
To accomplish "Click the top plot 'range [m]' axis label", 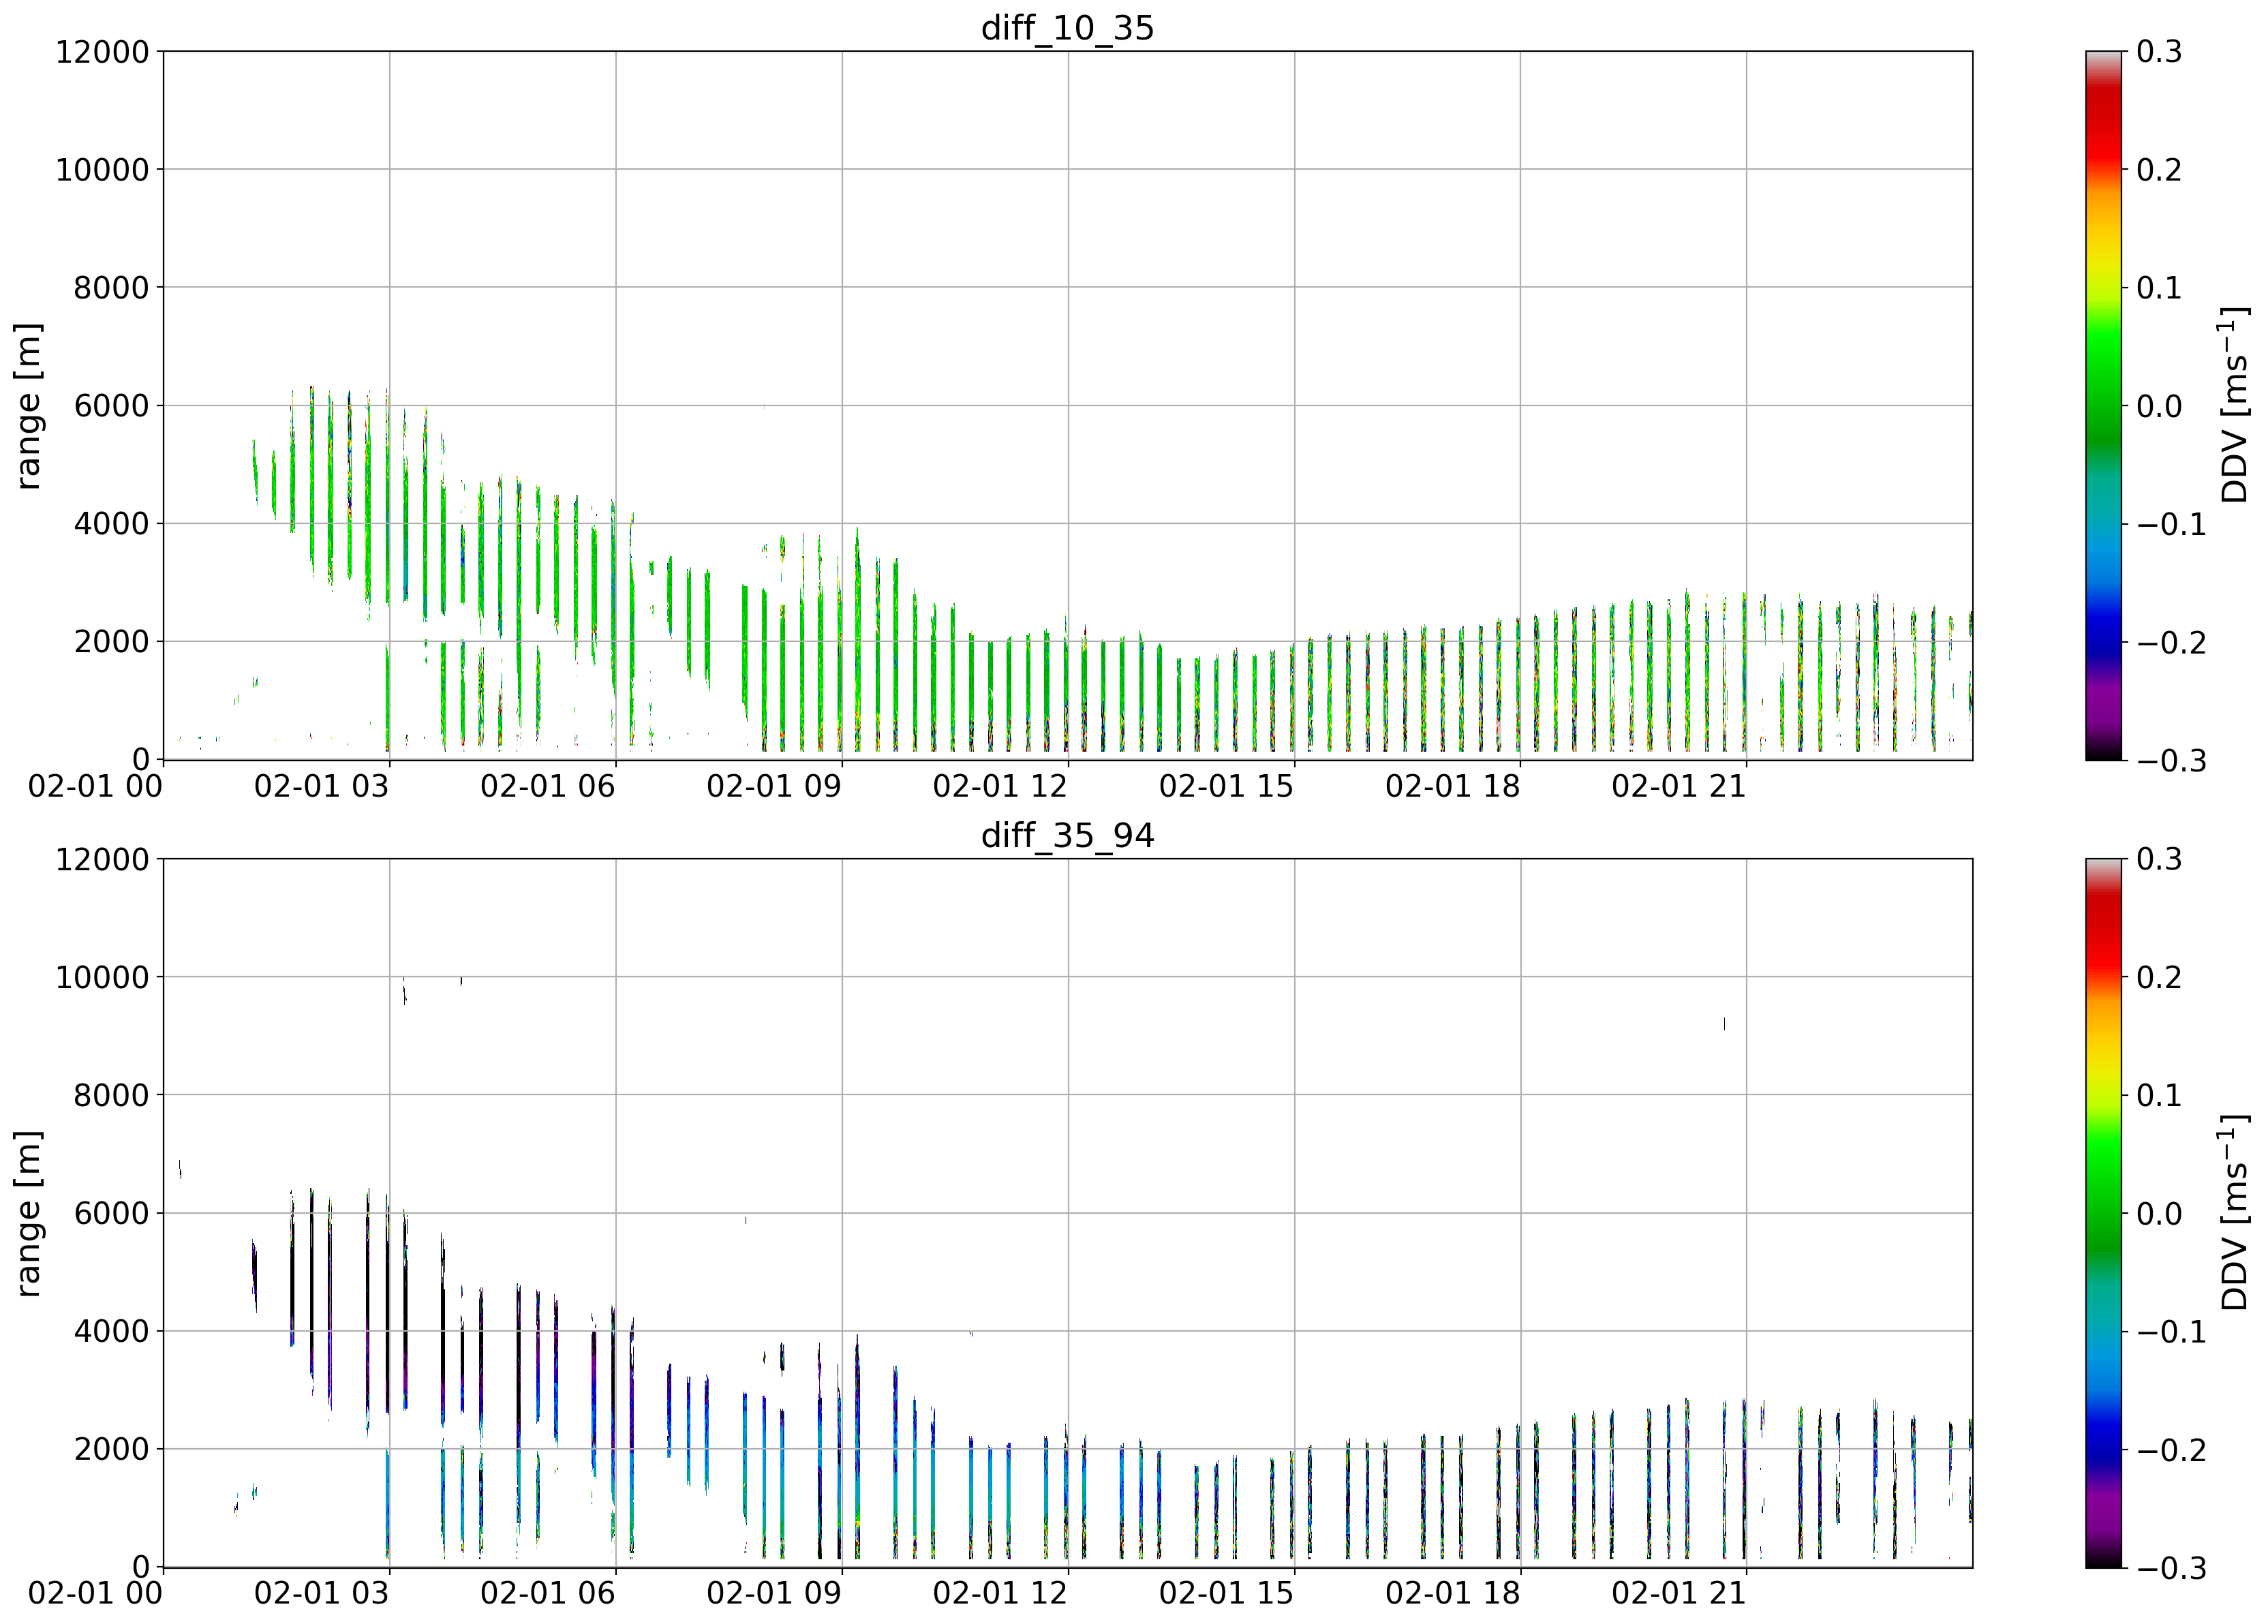I will (x=28, y=406).
